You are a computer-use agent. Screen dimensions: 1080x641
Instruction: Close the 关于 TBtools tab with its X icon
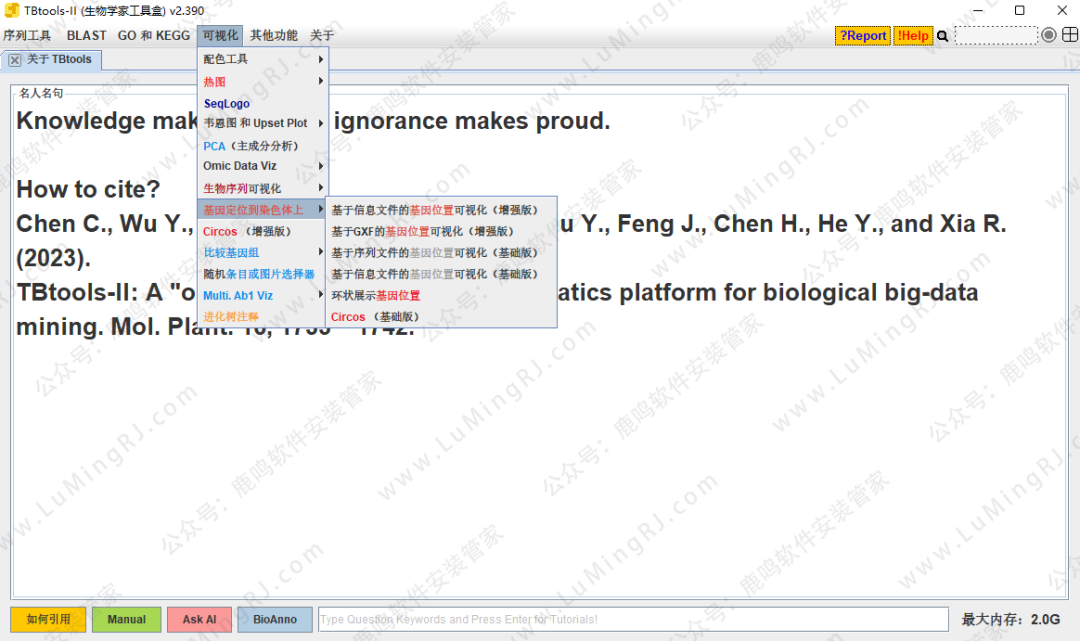pos(15,60)
